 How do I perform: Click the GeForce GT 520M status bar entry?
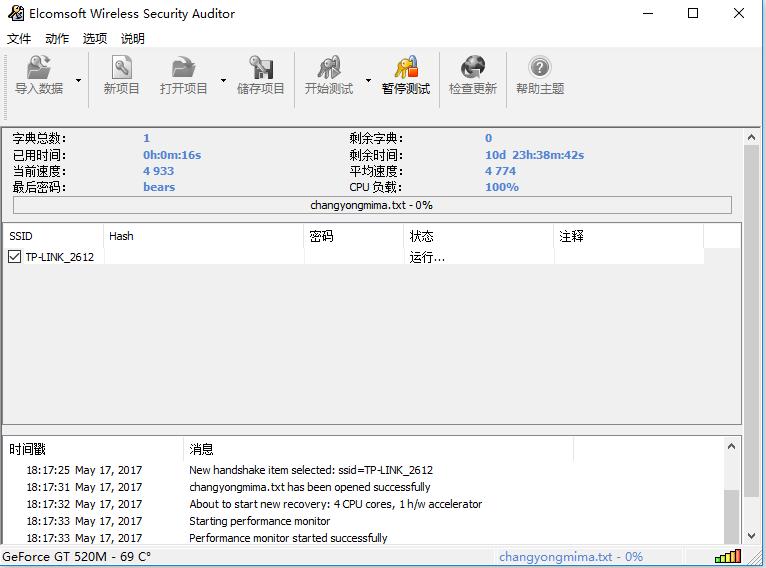tap(77, 557)
